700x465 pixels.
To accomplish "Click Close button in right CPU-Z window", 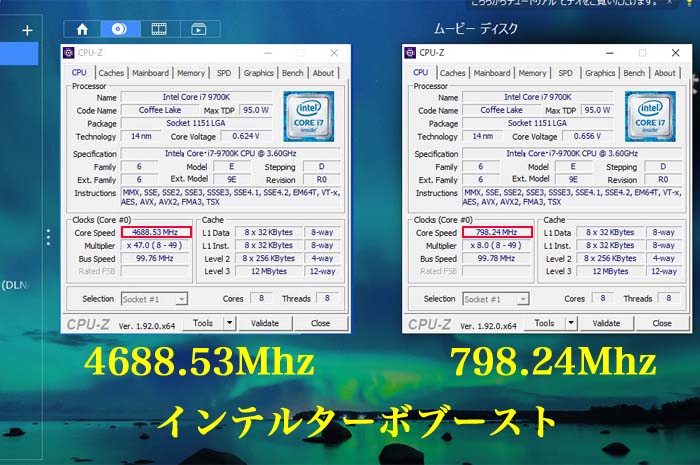I will click(x=662, y=323).
